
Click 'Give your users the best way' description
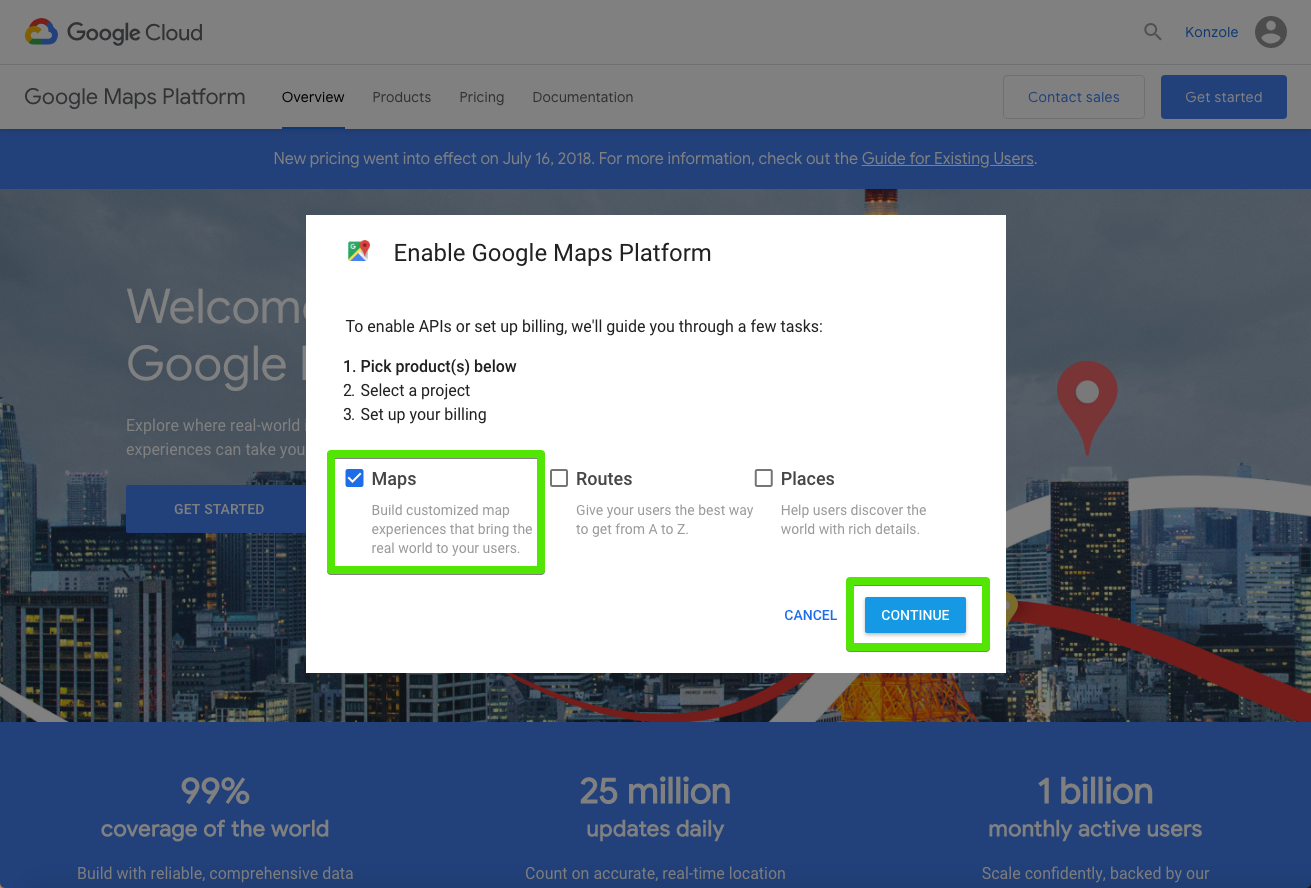[664, 520]
